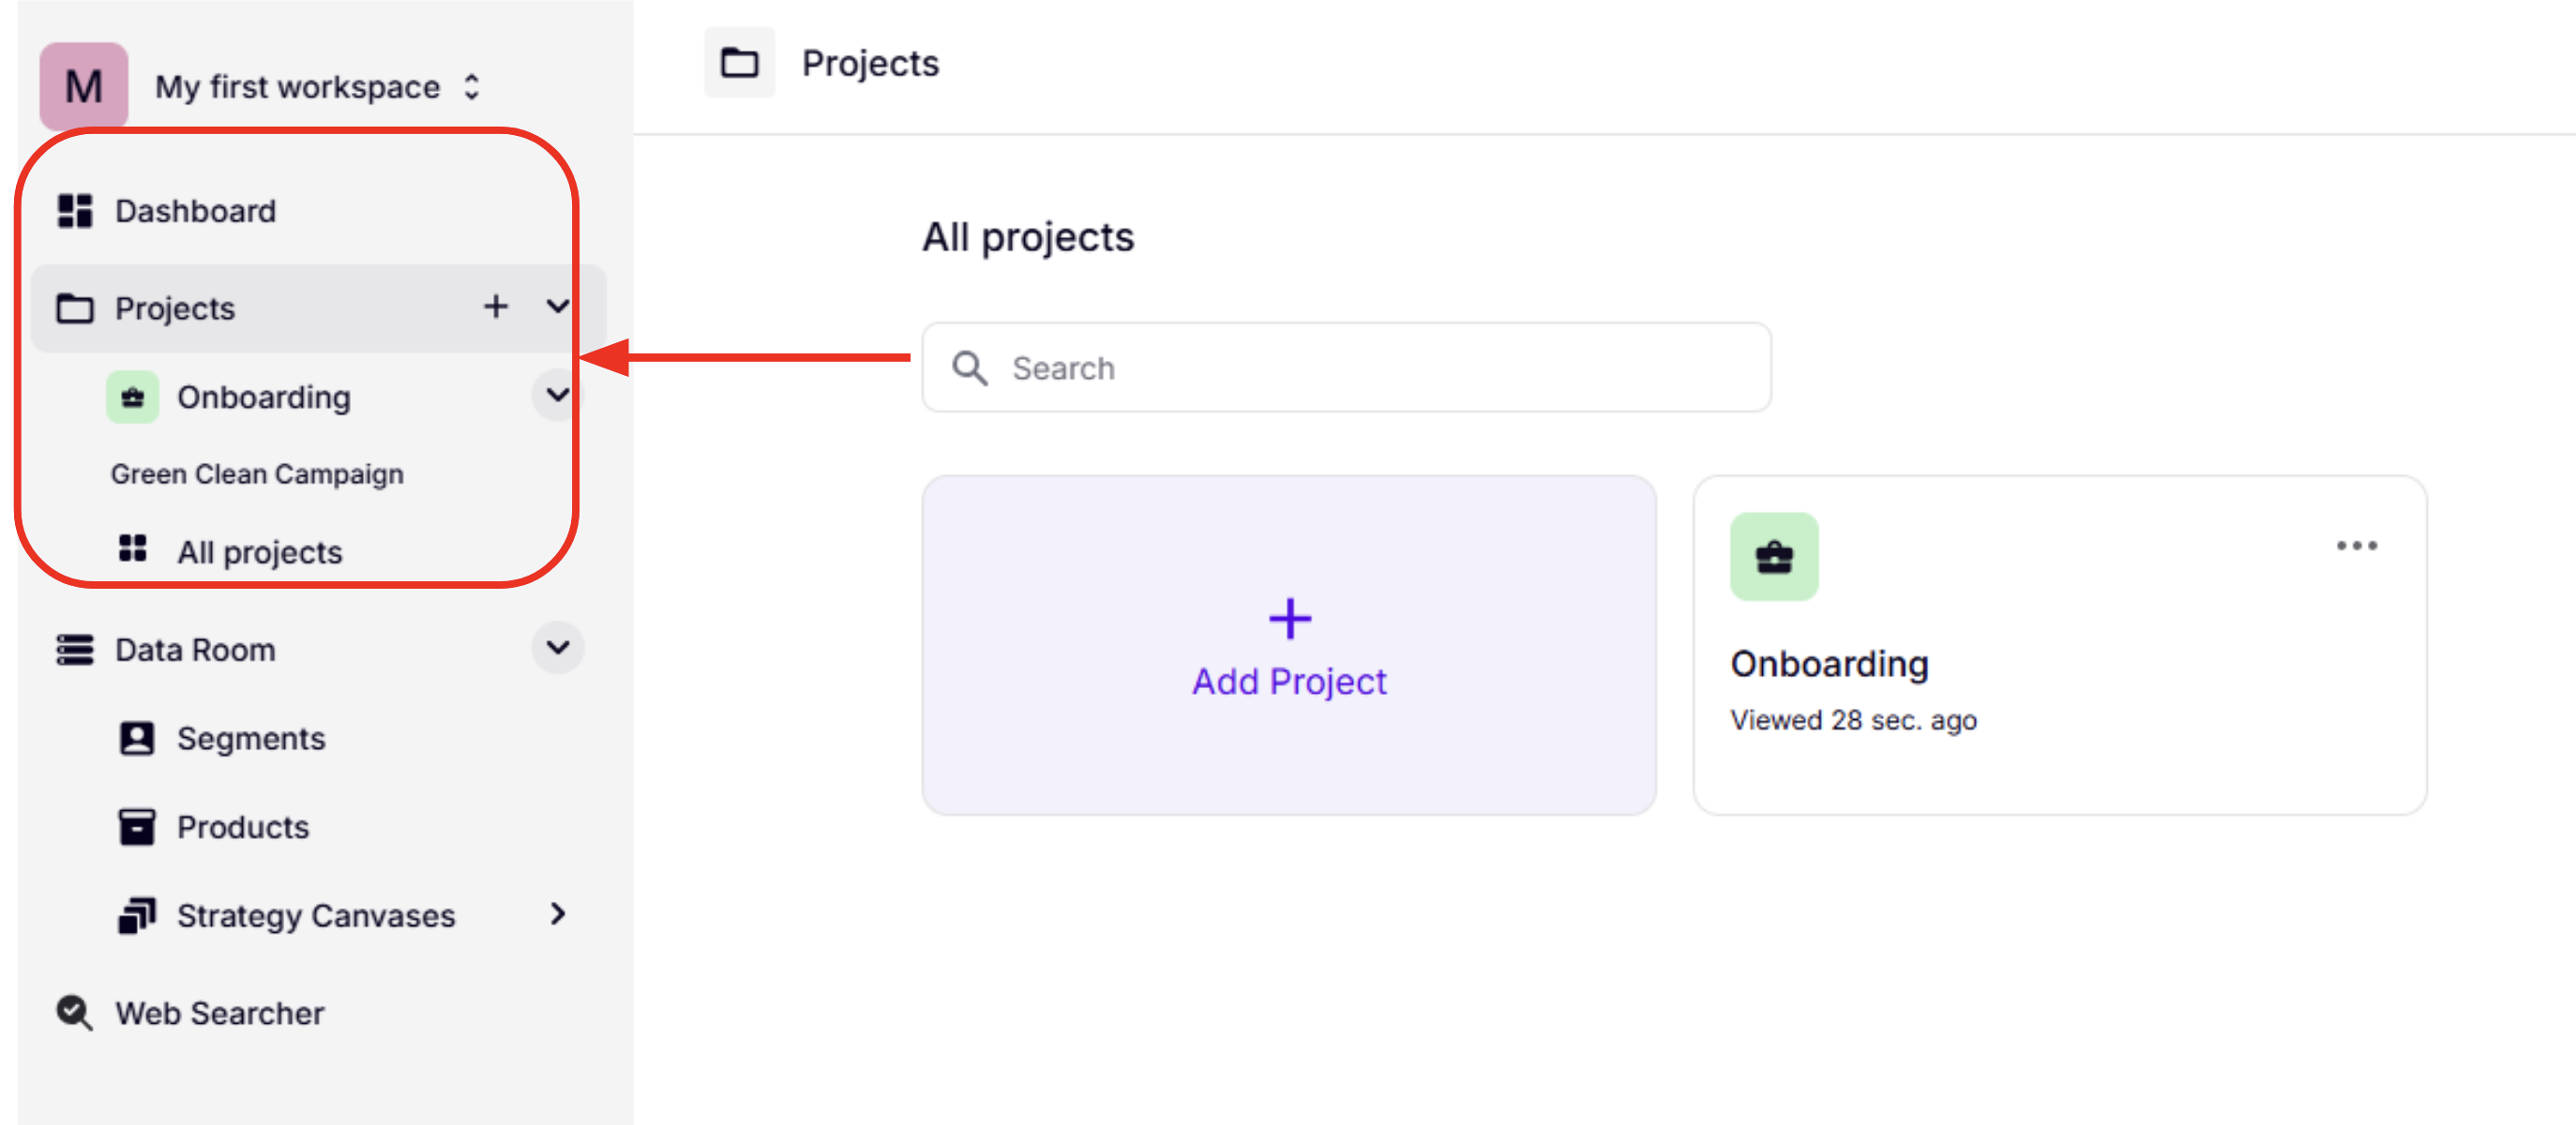Open the Dashboard menu item
The width and height of the screenshot is (2576, 1125).
pos(195,211)
